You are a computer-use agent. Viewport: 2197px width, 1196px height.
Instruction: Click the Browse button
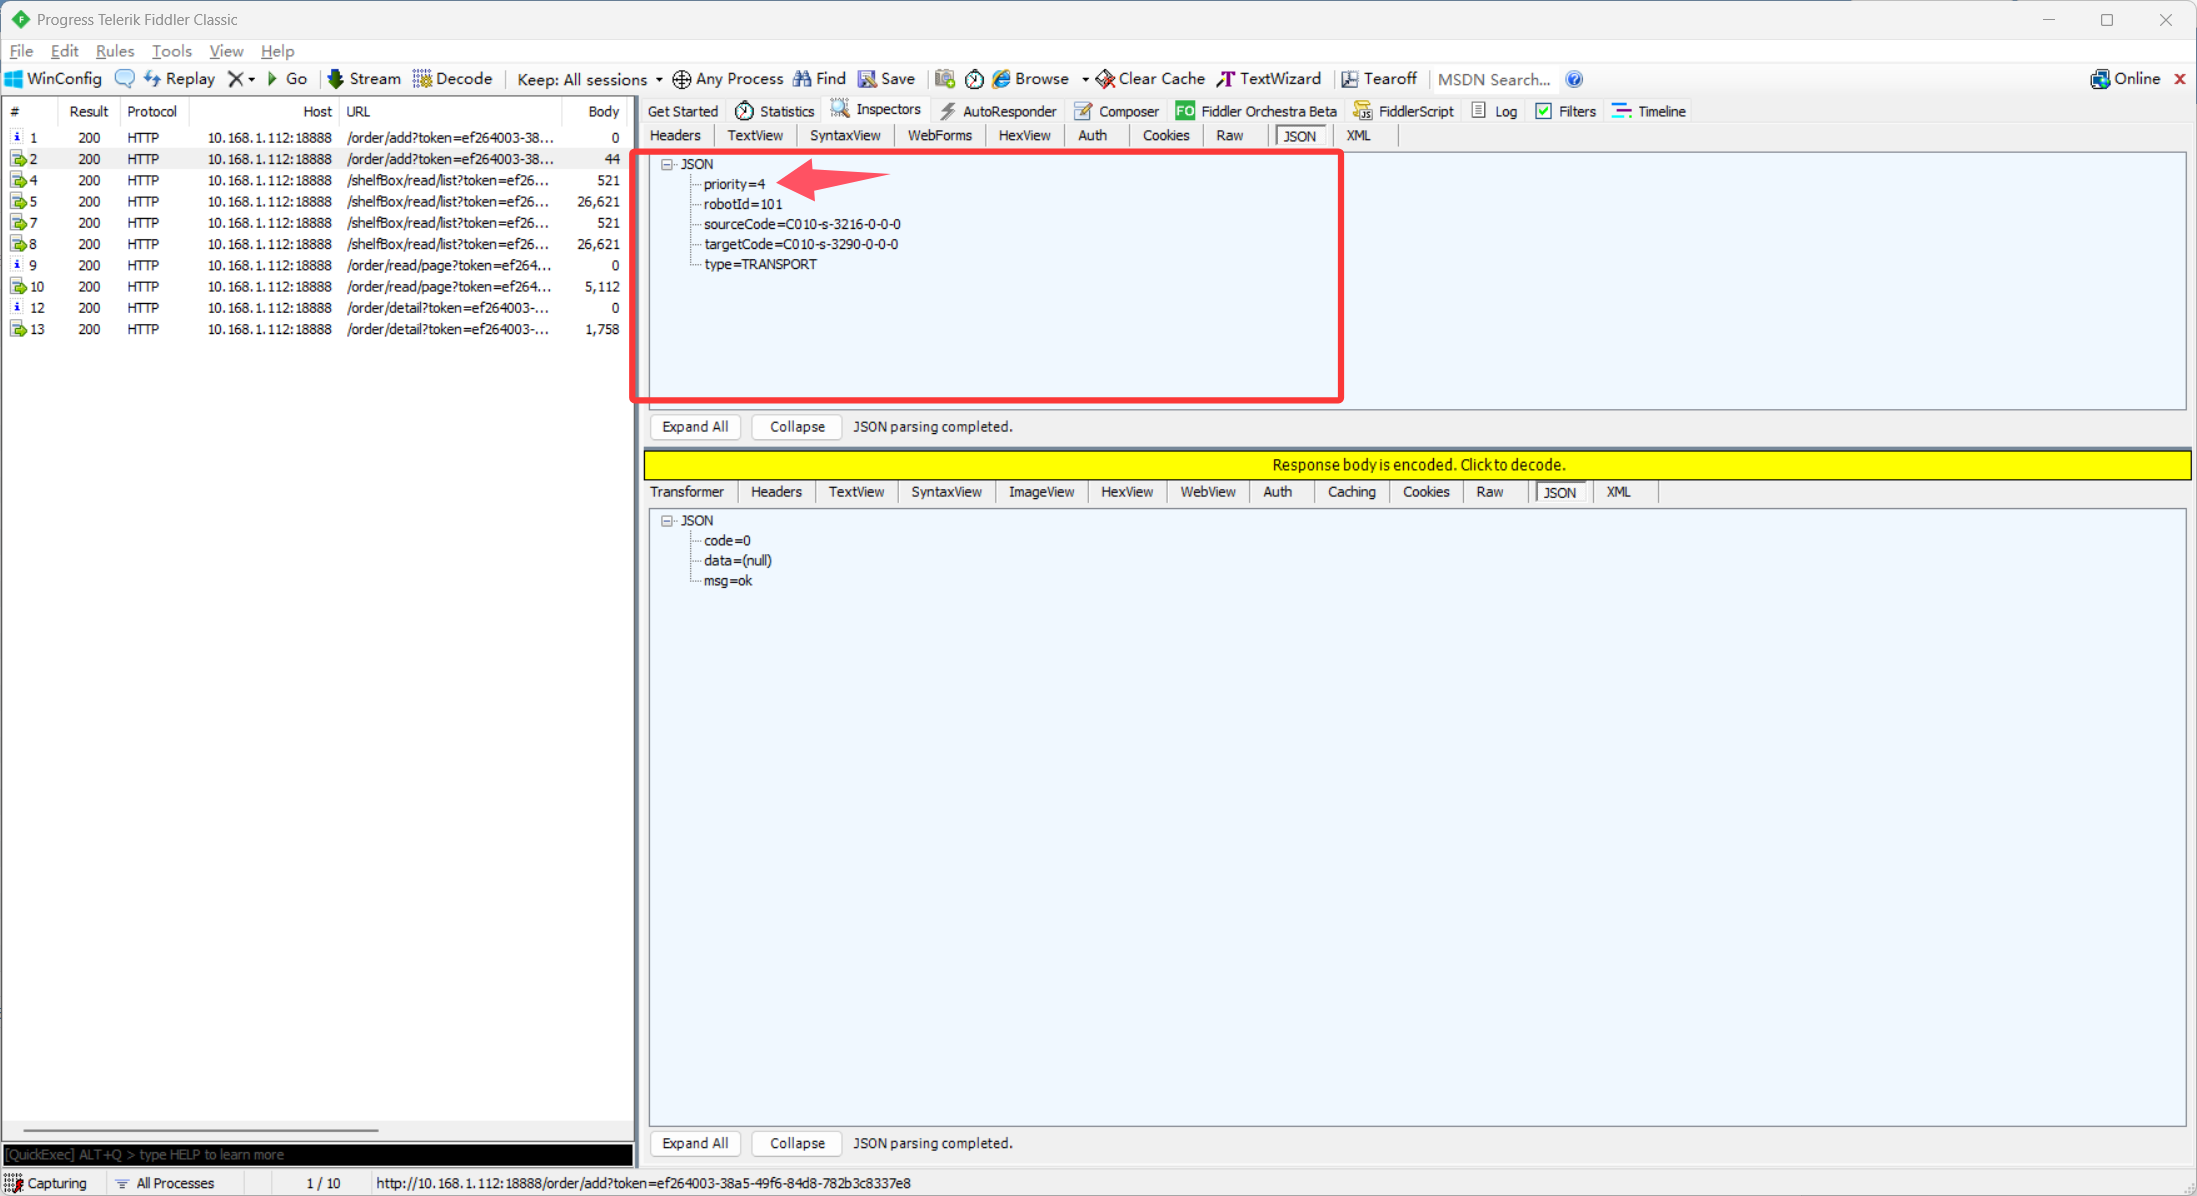[1030, 79]
